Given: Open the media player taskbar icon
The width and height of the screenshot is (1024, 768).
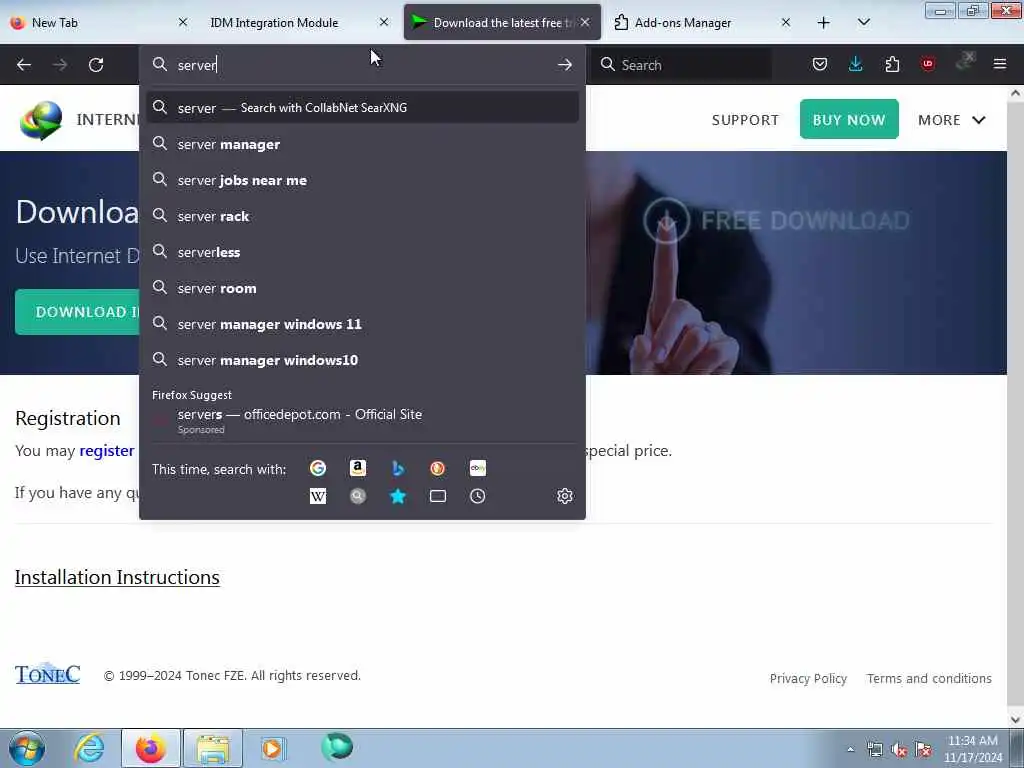Looking at the screenshot, I should coord(272,748).
